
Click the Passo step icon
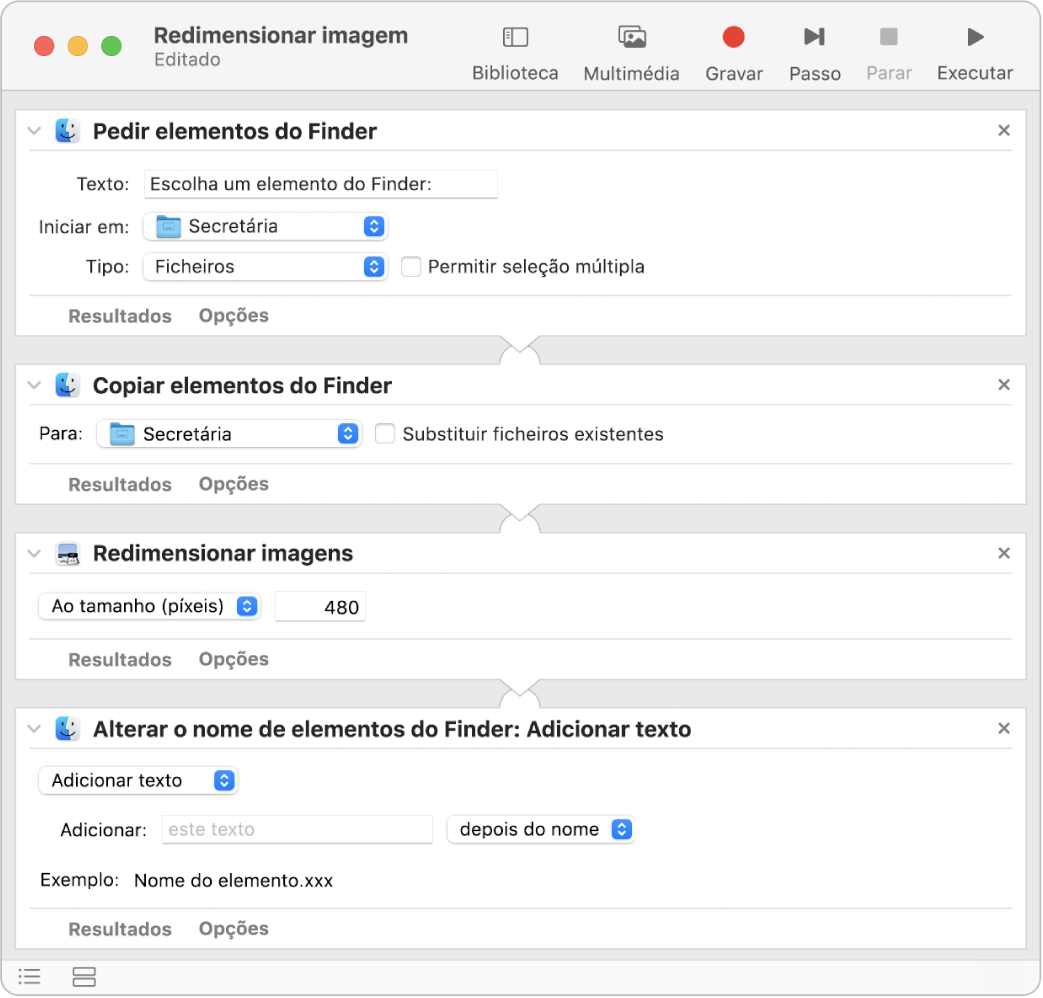pyautogui.click(x=814, y=38)
